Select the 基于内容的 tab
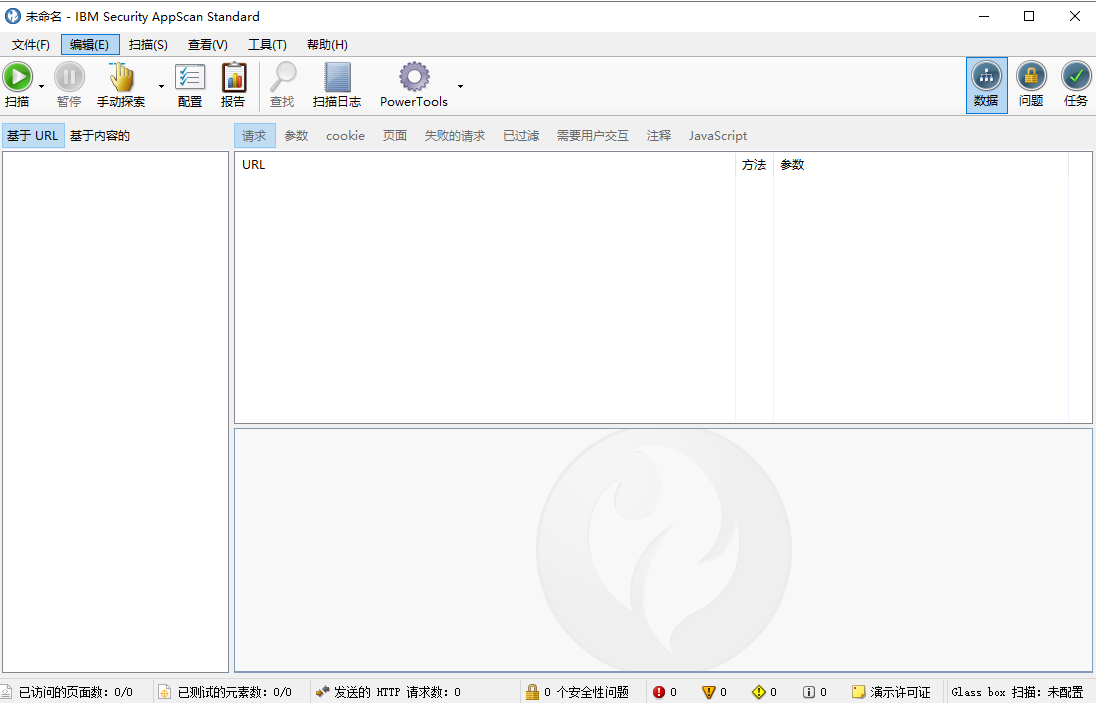Viewport: 1096px width, 703px height. click(x=100, y=136)
